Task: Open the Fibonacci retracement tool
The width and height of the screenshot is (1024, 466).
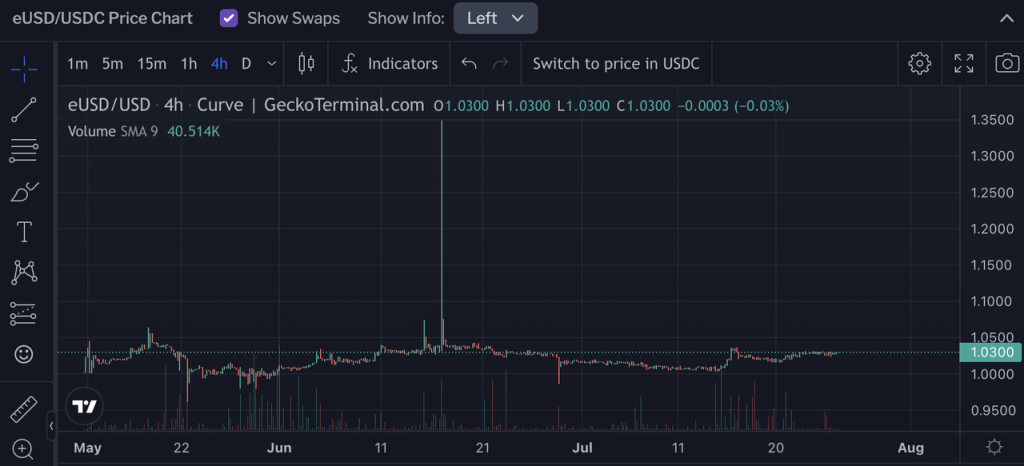Action: click(x=24, y=150)
